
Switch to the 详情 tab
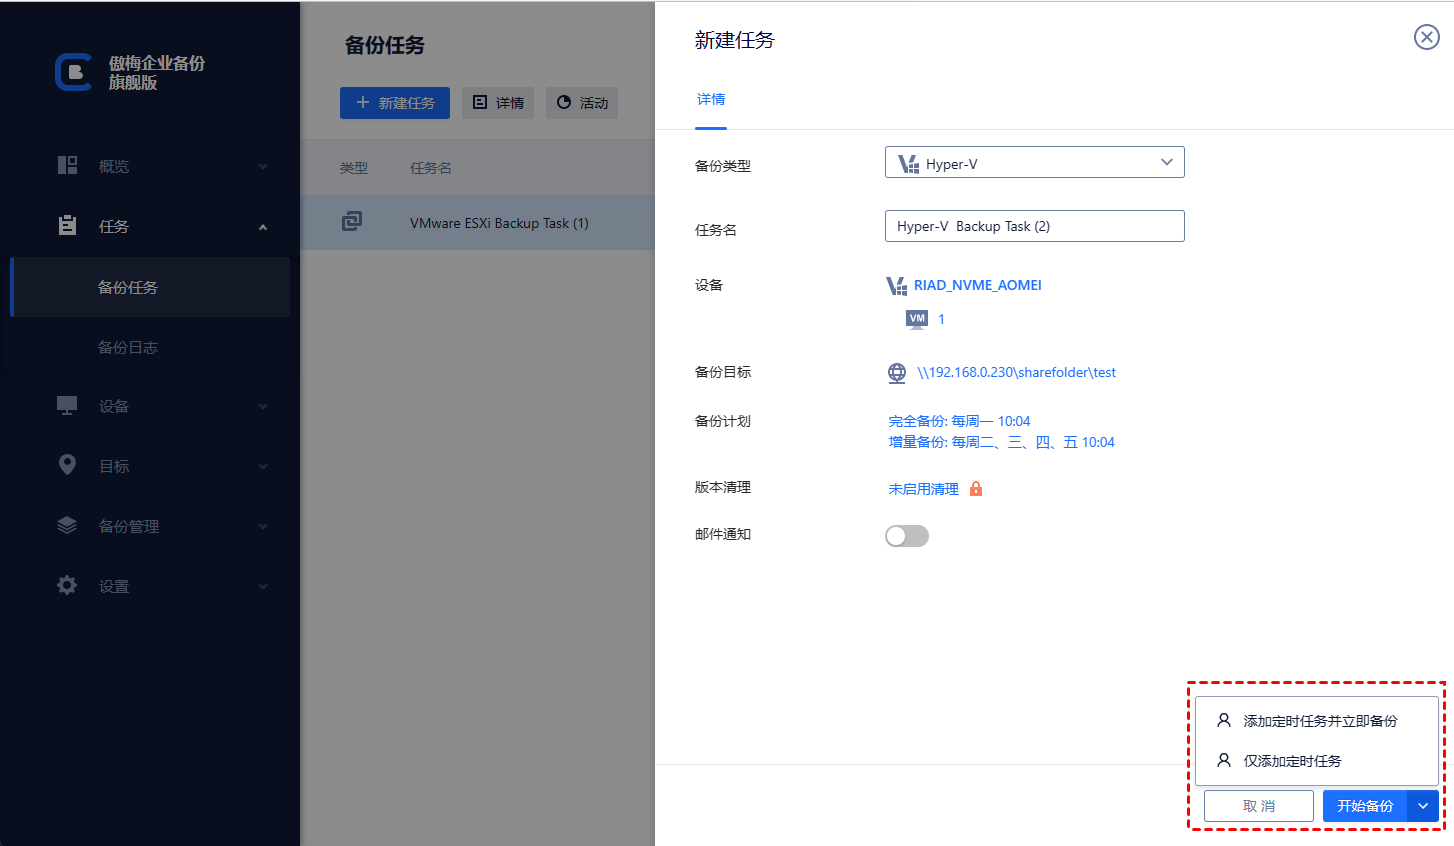711,100
